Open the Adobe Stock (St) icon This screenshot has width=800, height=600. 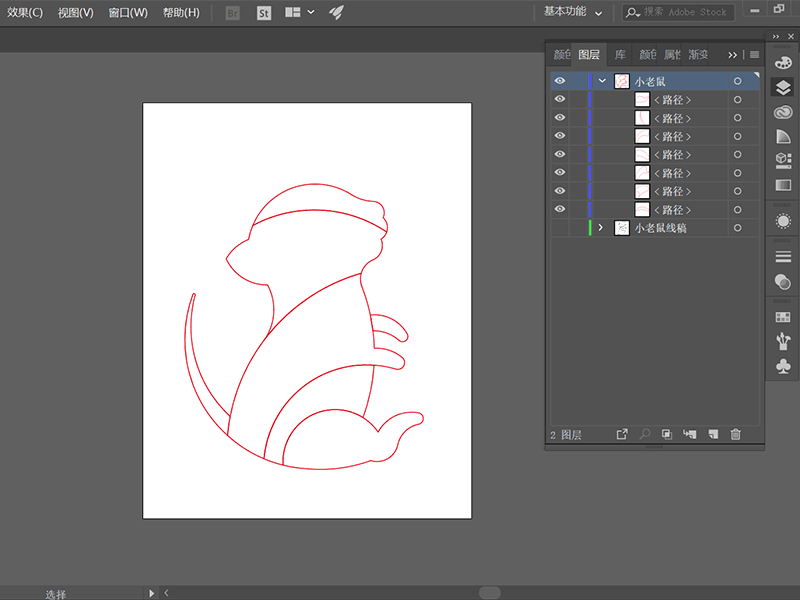pyautogui.click(x=263, y=13)
